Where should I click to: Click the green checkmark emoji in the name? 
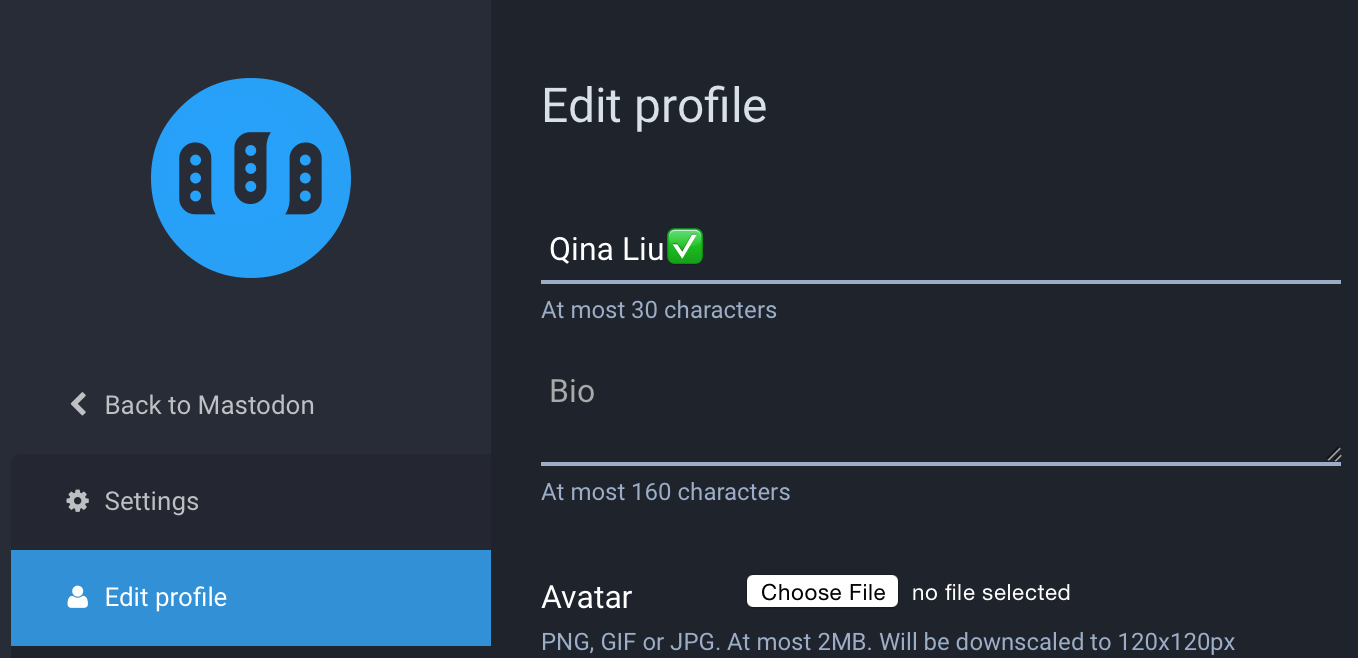pos(685,247)
